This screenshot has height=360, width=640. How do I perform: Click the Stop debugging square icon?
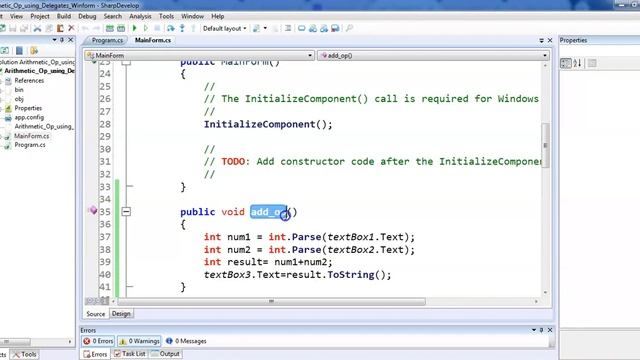[157, 28]
